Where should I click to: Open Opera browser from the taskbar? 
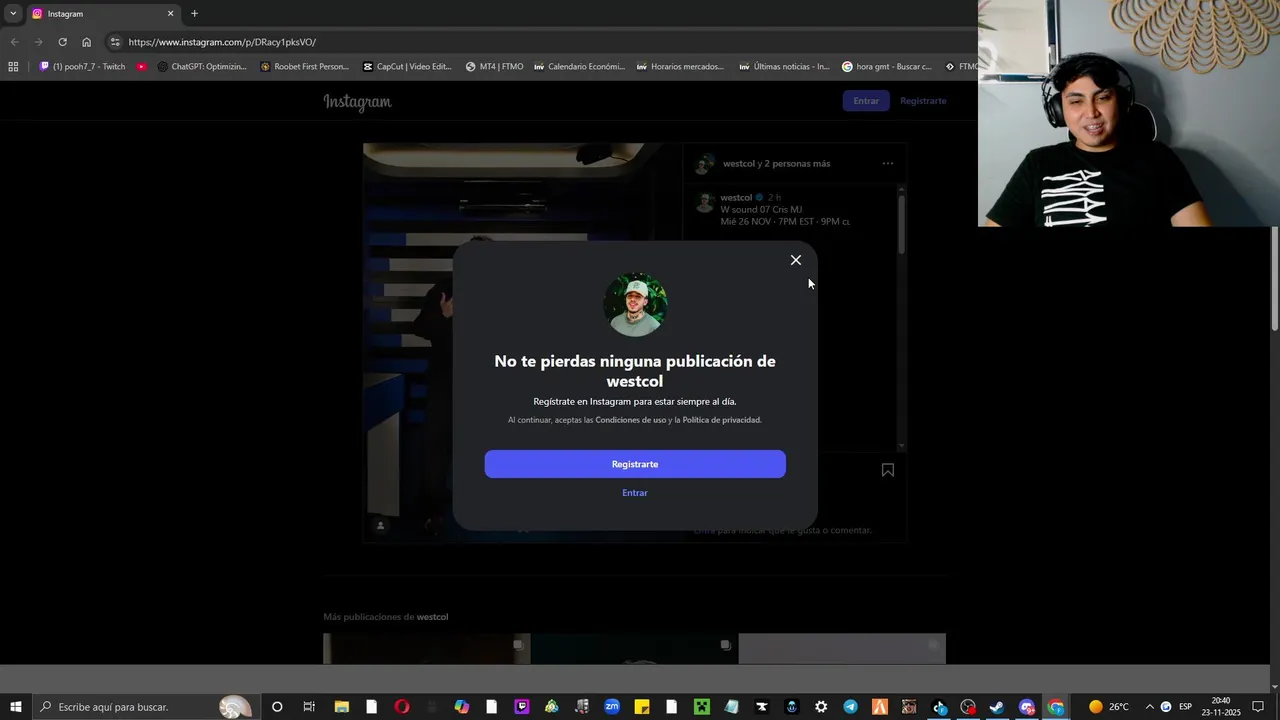click(x=401, y=707)
